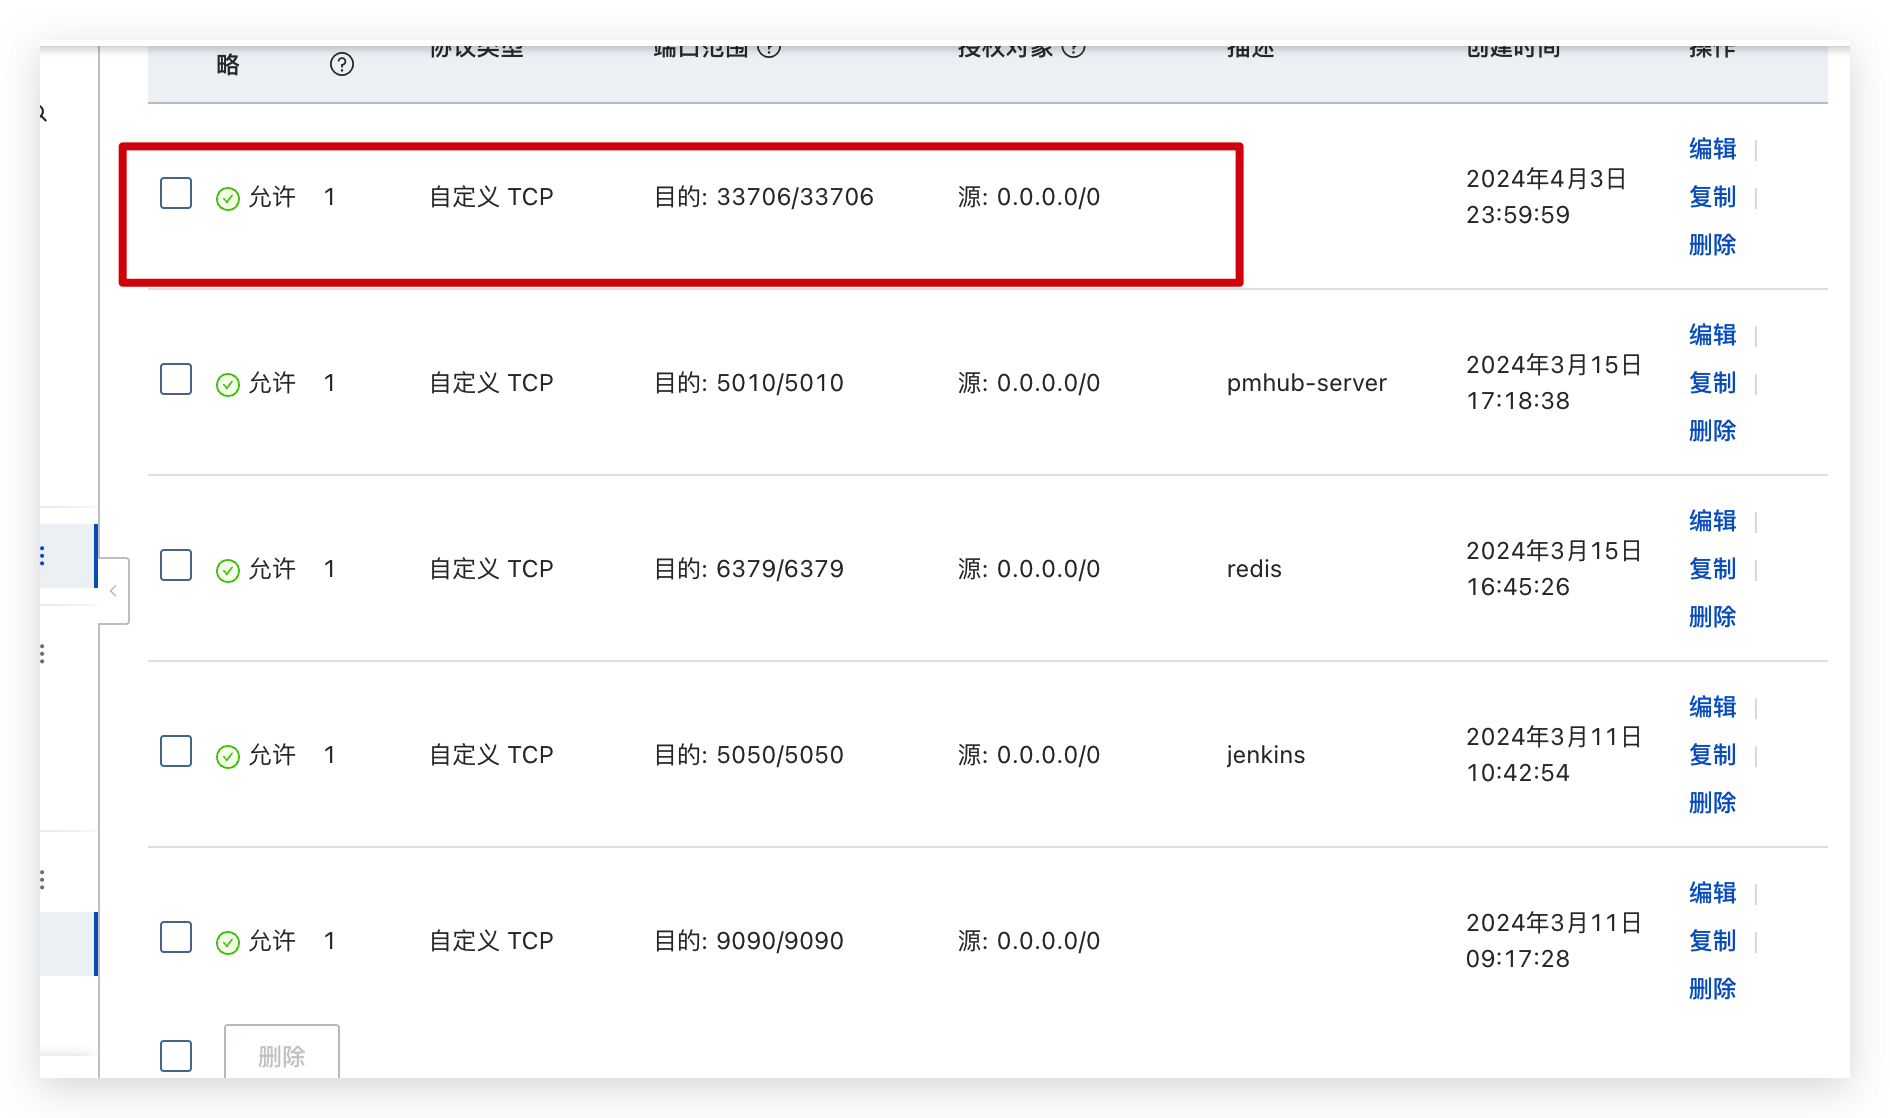Click port range 目的: 33706/33706
The height and width of the screenshot is (1118, 1890).
coord(764,197)
